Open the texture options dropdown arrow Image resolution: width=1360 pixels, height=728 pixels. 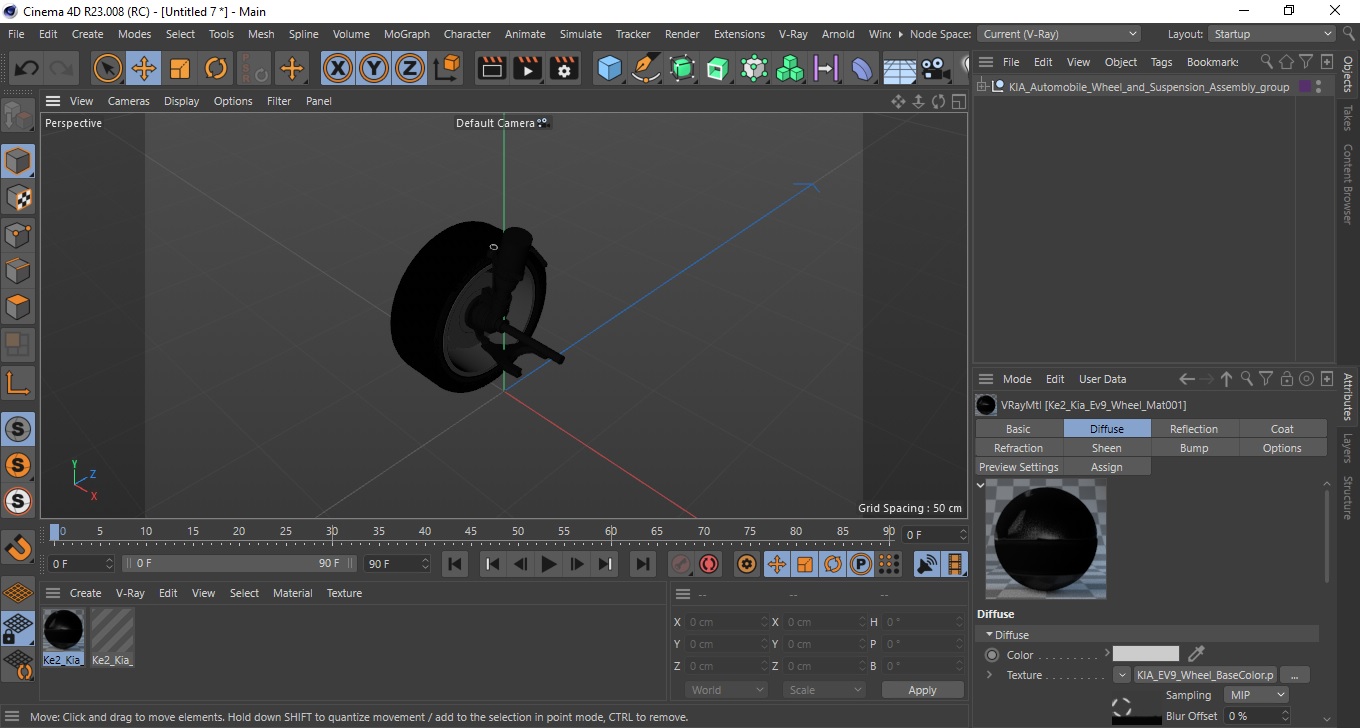click(x=1122, y=675)
